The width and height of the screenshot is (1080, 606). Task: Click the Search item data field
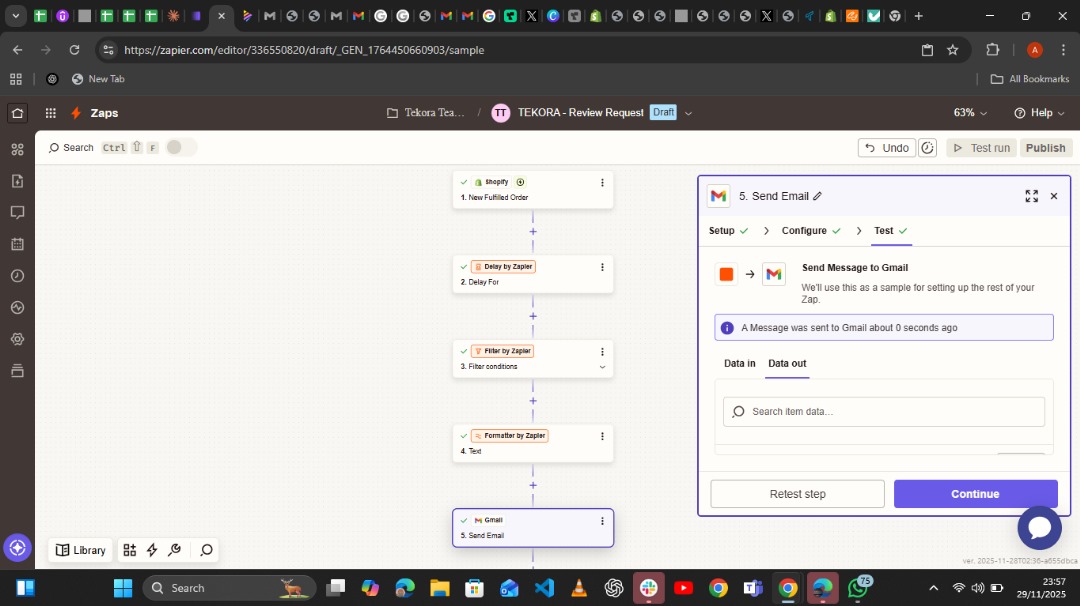[884, 411]
